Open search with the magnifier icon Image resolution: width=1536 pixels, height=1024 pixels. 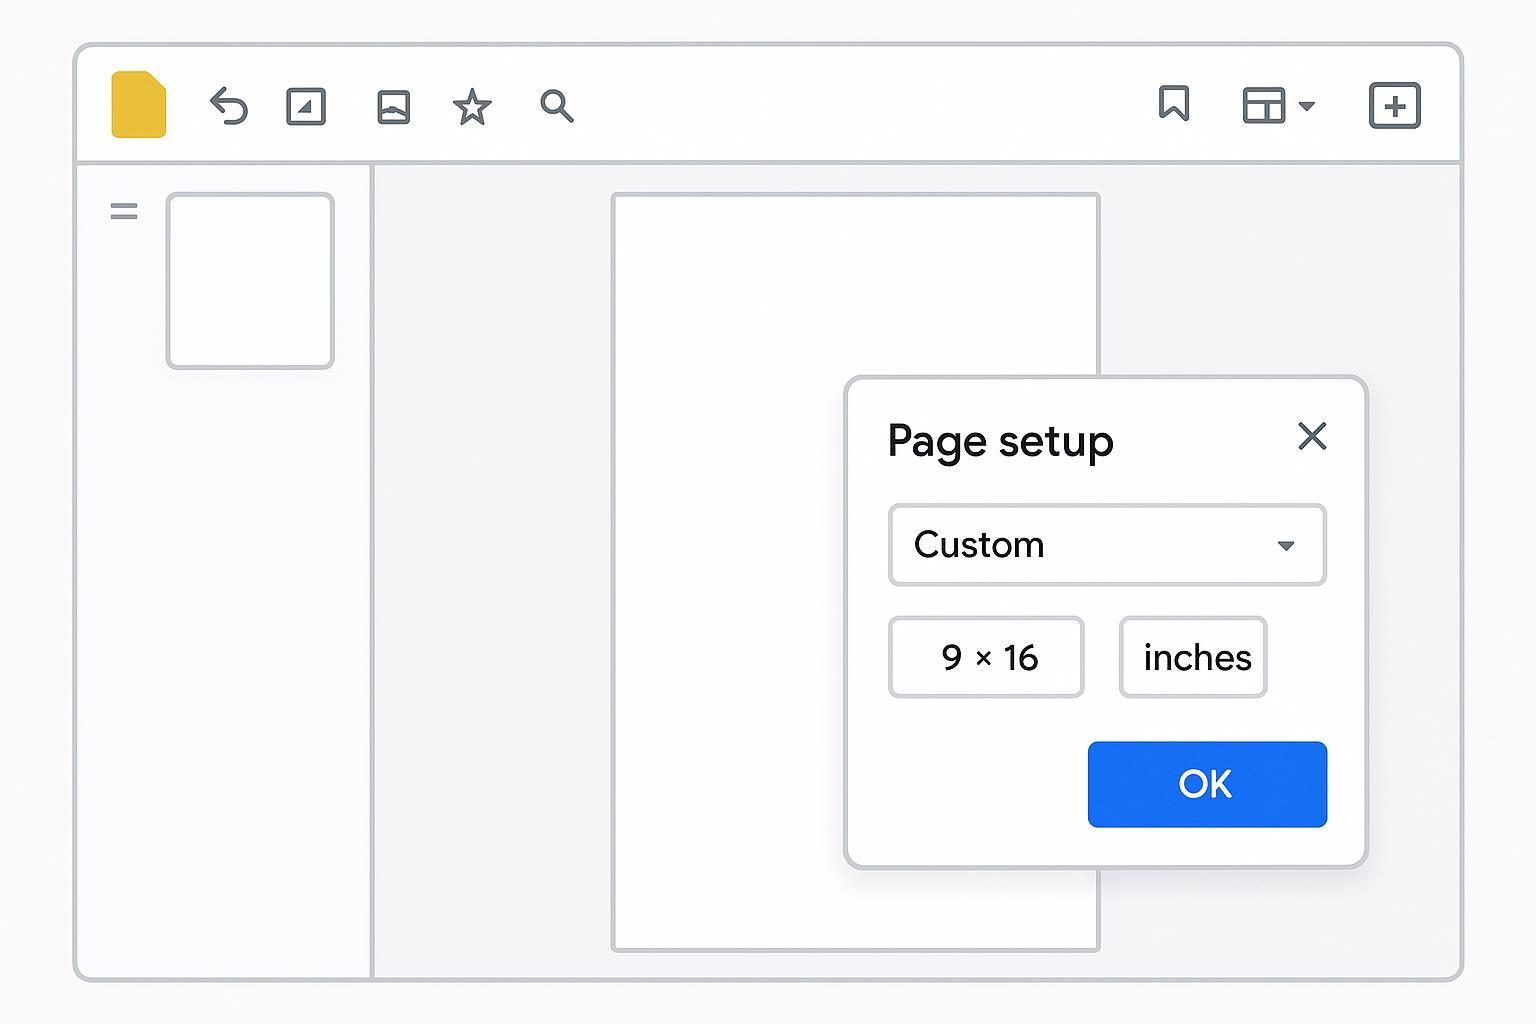tap(556, 105)
